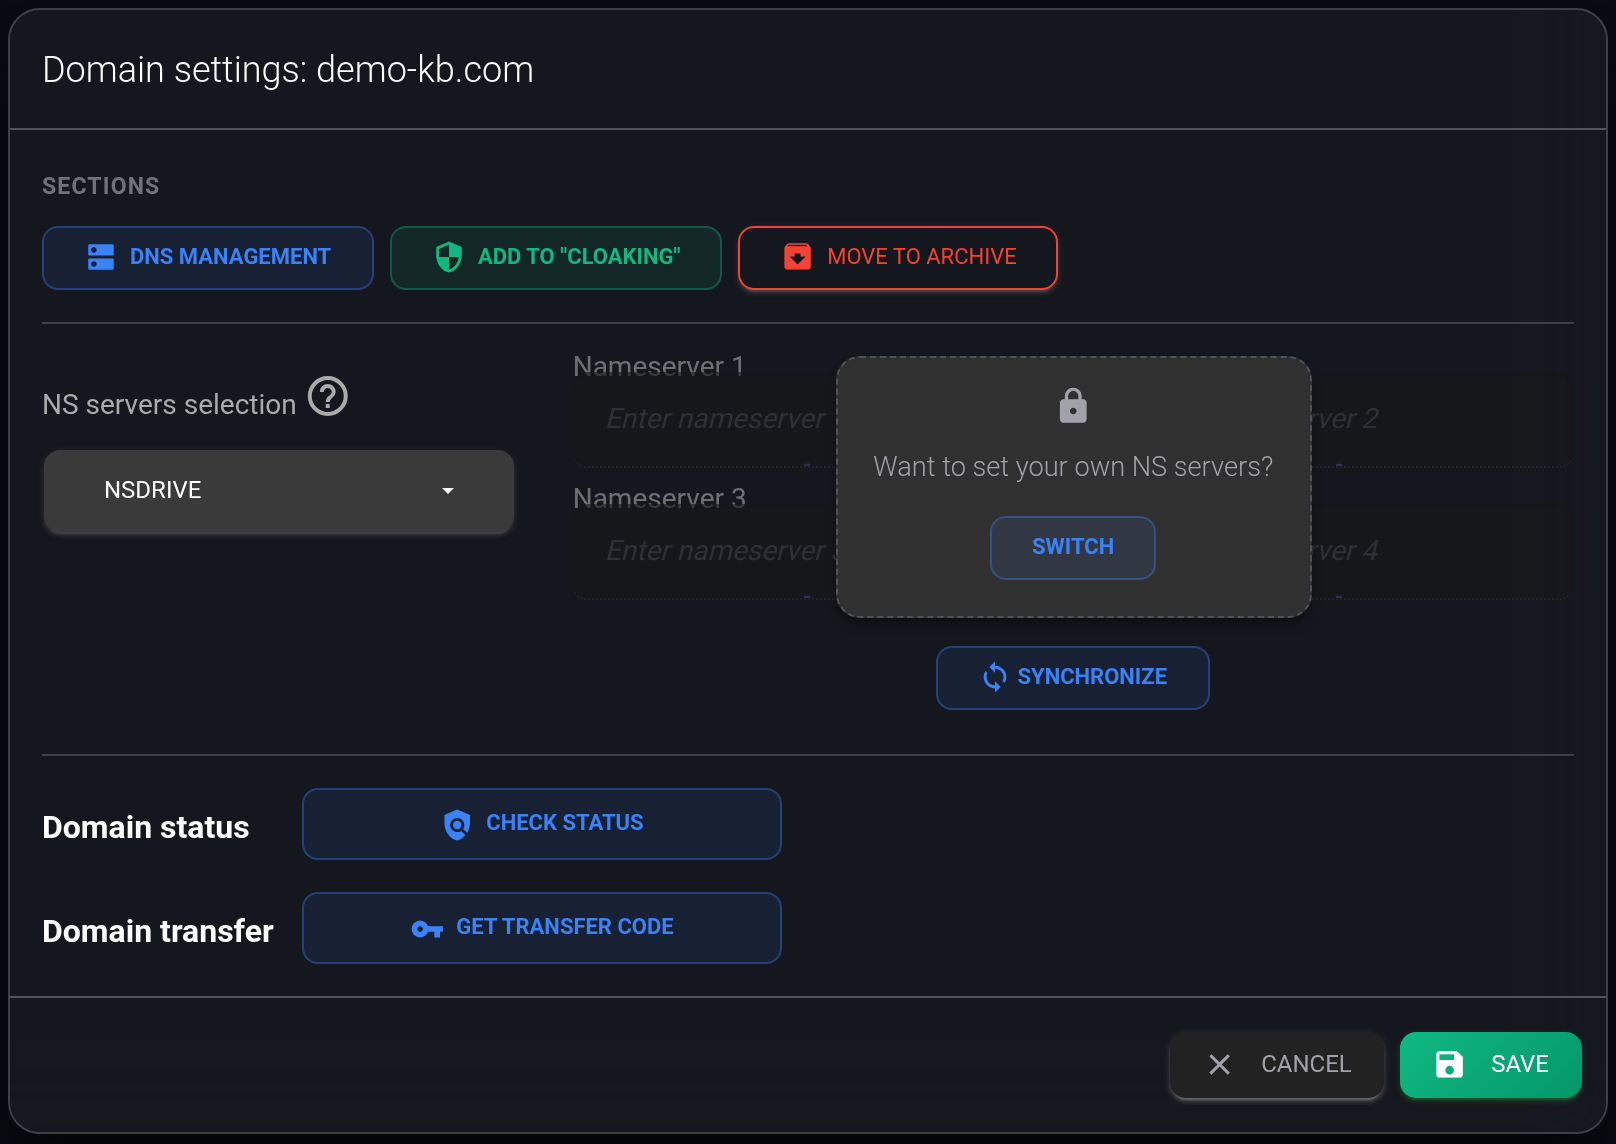This screenshot has height=1144, width=1616.
Task: Click the 'Domain settings: demo-kb.com' title
Action: (288, 70)
